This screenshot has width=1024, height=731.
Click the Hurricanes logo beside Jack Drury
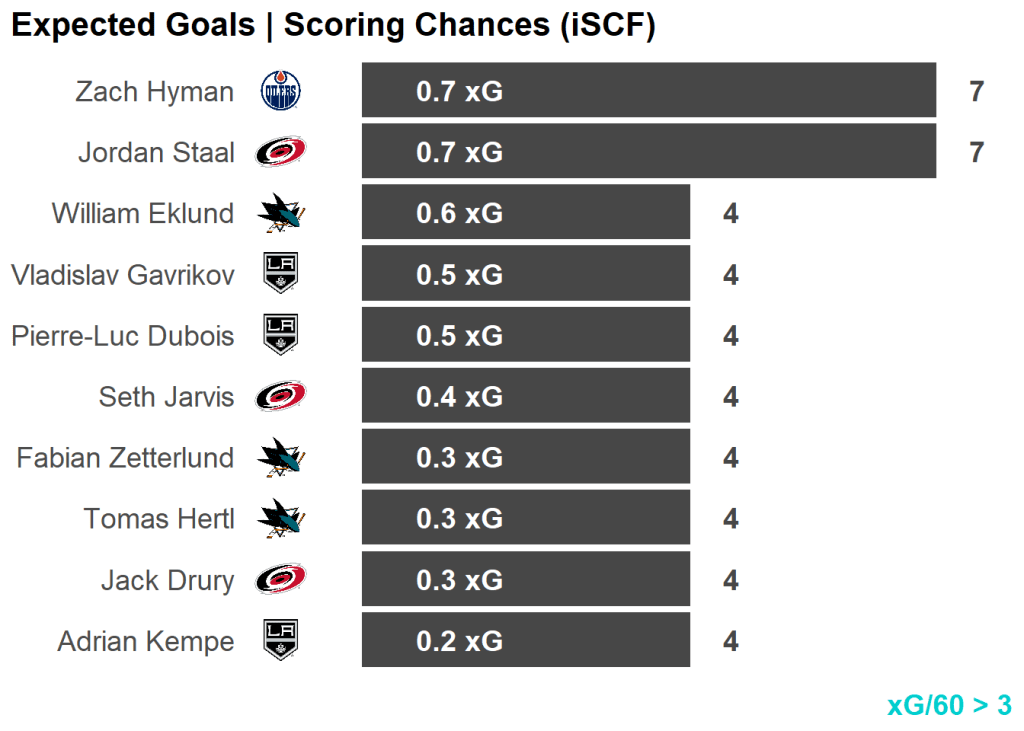[x=280, y=580]
